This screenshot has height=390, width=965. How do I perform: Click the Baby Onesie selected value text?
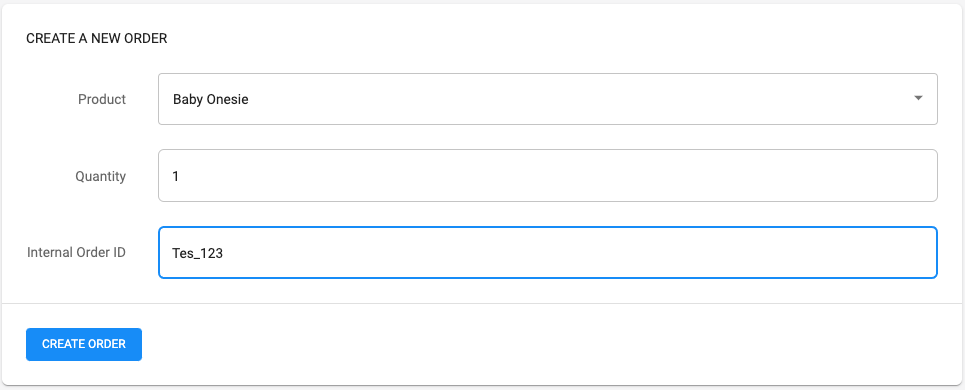210,99
